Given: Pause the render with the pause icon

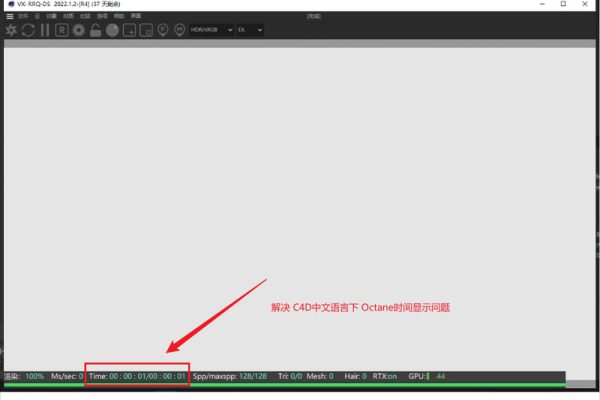Looking at the screenshot, I should coord(45,30).
